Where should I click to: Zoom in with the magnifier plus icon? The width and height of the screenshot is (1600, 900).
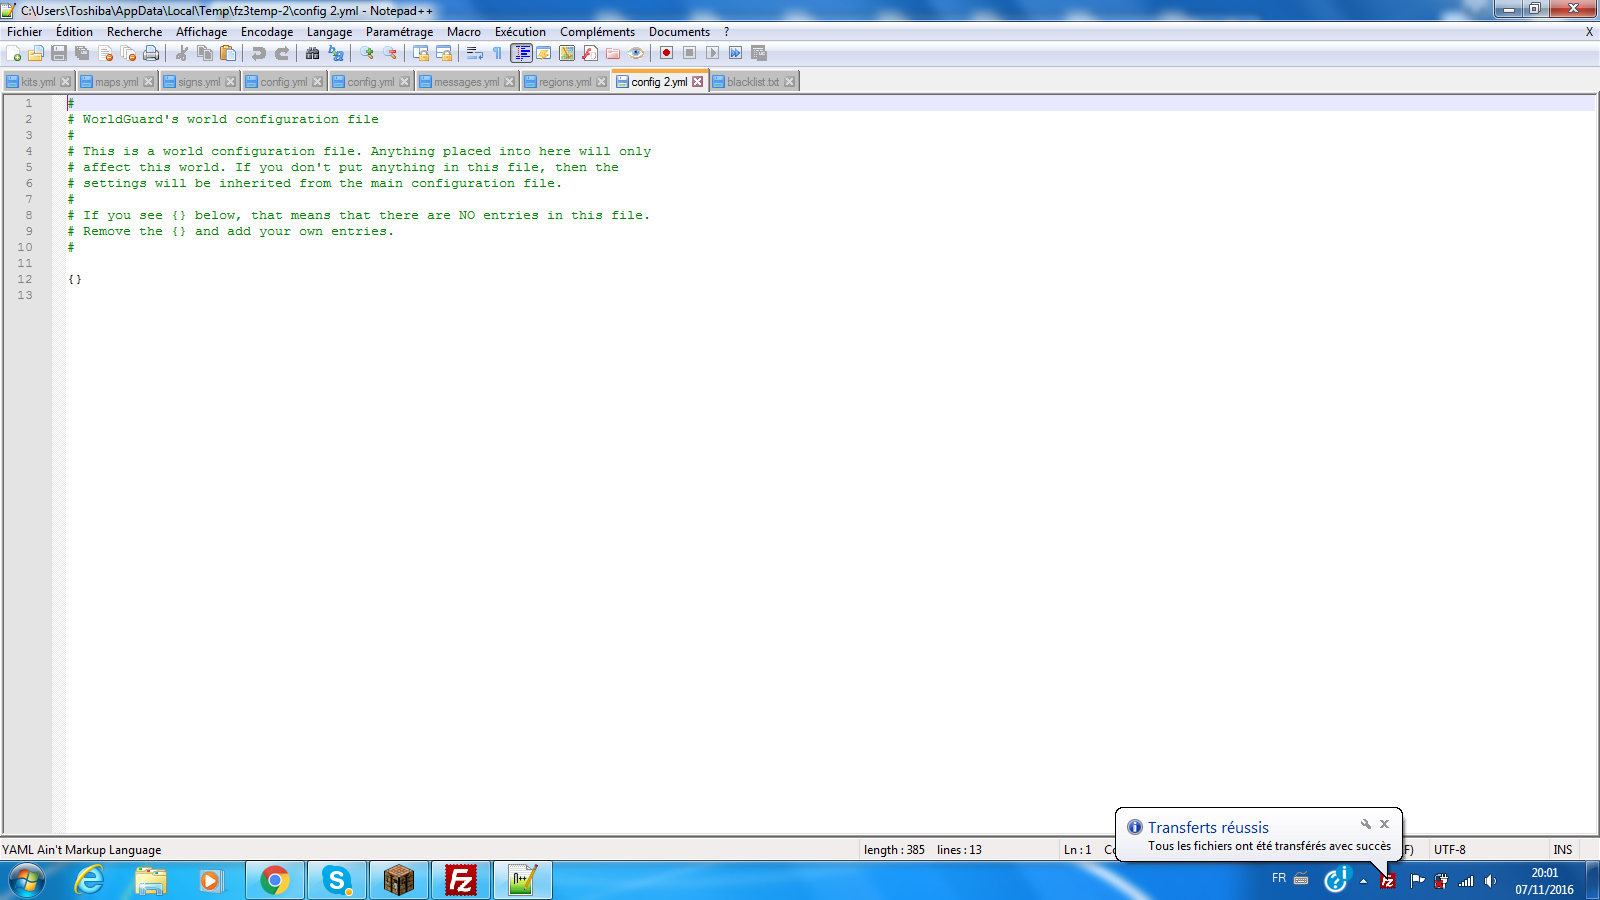(367, 53)
